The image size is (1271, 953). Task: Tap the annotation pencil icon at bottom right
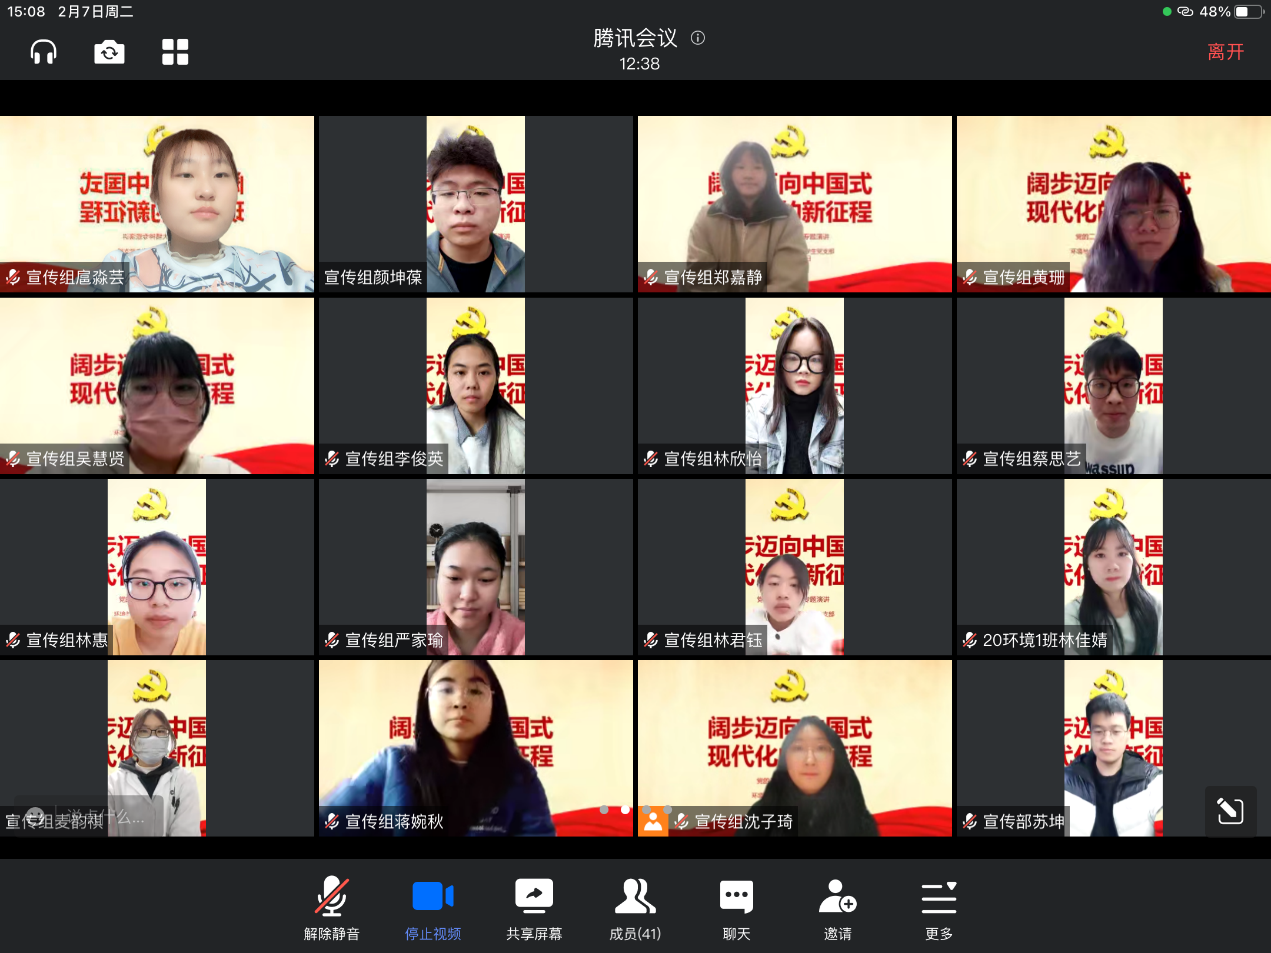1230,811
